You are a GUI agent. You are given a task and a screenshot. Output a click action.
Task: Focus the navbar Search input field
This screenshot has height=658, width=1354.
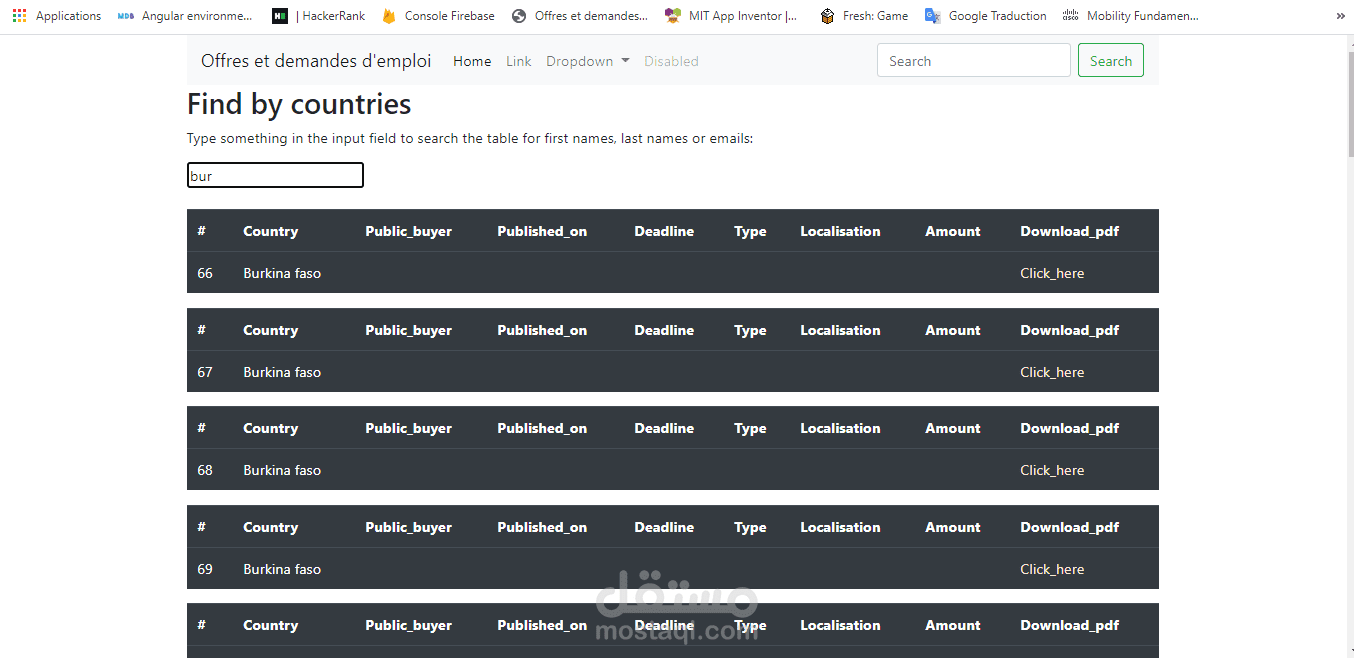click(x=974, y=61)
